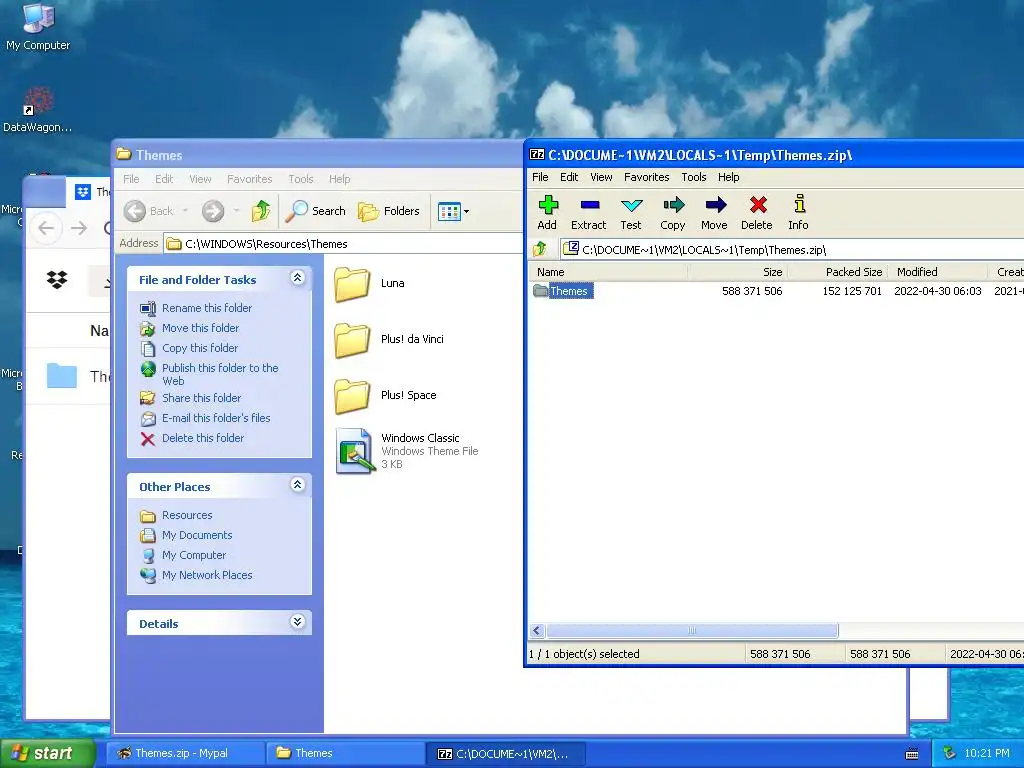Image resolution: width=1024 pixels, height=768 pixels.
Task: Open the File menu in 7-Zip
Action: click(x=540, y=177)
